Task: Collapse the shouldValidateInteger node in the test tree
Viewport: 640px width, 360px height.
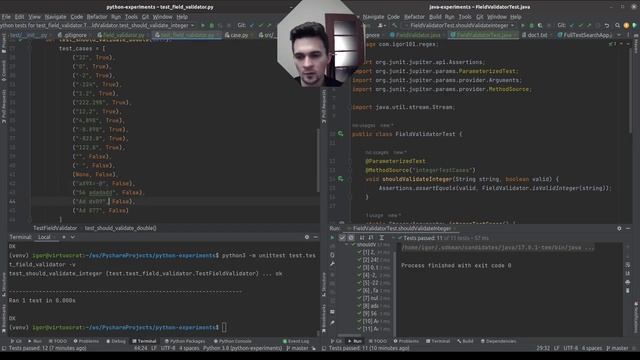Action: (x=347, y=244)
